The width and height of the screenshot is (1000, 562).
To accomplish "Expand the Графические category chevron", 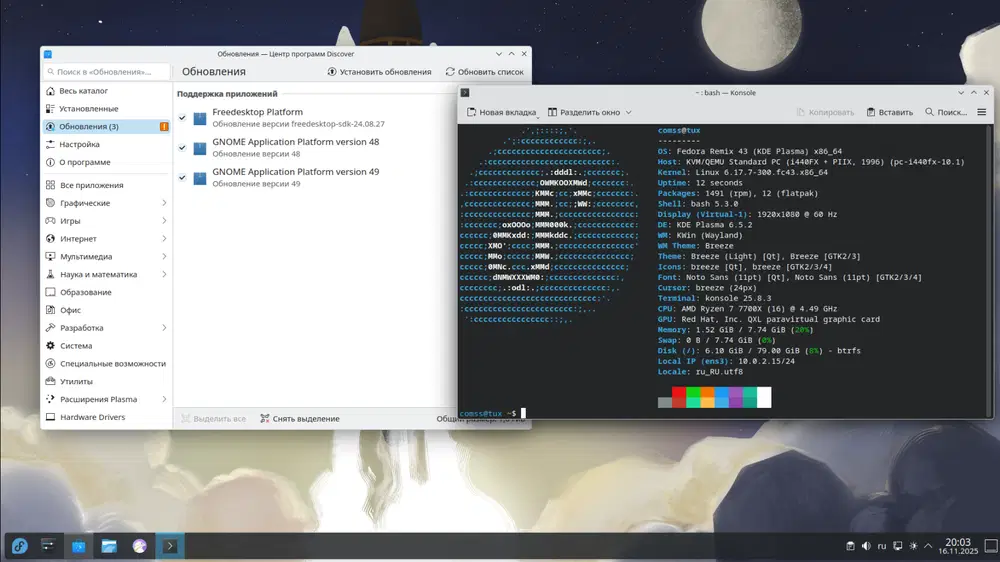I will tap(164, 203).
